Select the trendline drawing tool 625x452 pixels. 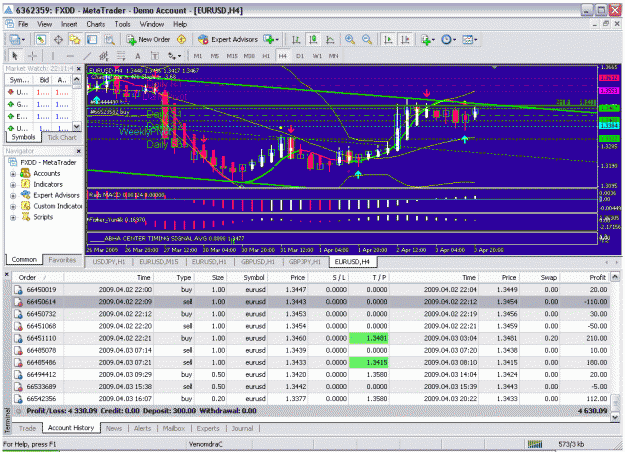click(x=87, y=56)
